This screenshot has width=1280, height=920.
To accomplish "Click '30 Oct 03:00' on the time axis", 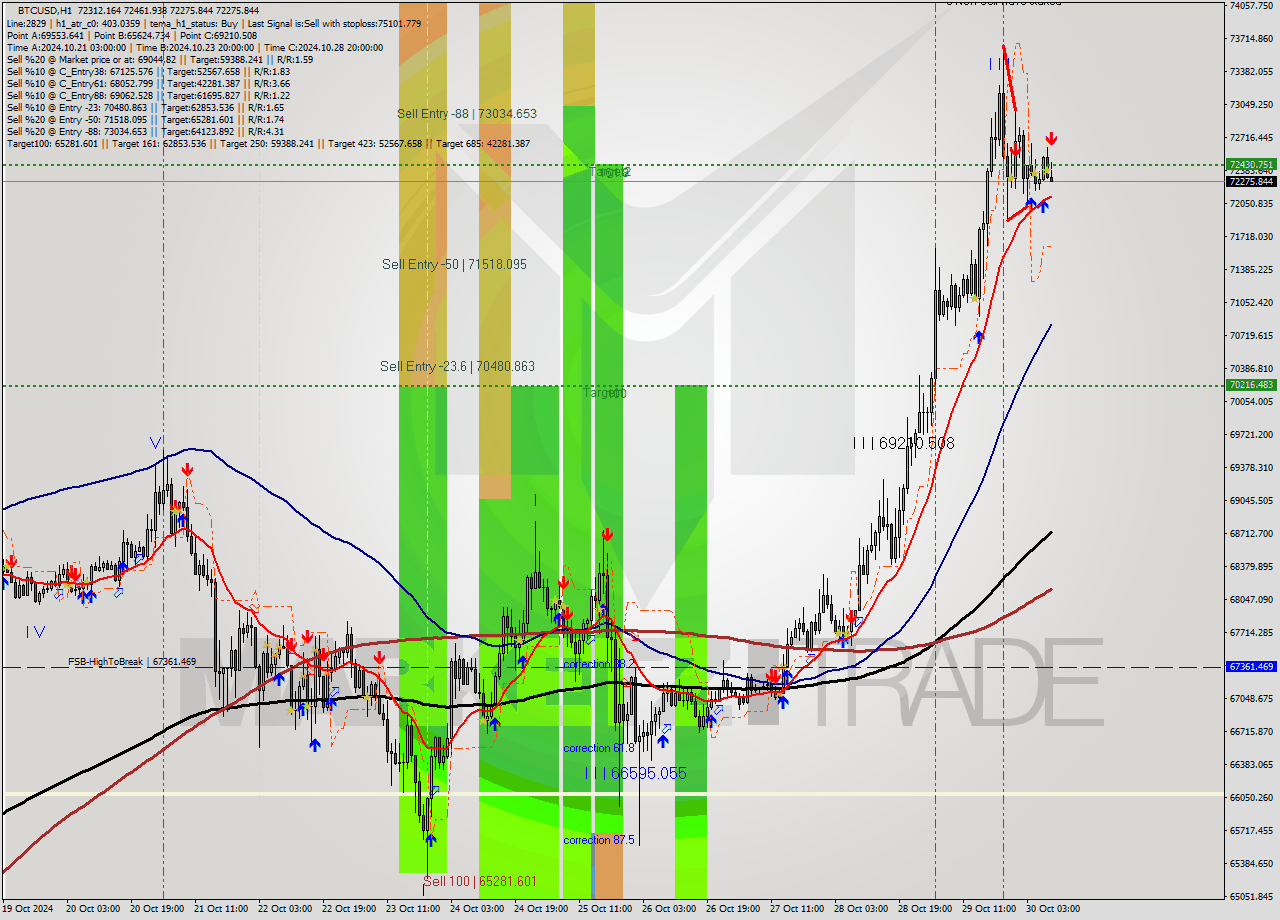I will (1052, 909).
